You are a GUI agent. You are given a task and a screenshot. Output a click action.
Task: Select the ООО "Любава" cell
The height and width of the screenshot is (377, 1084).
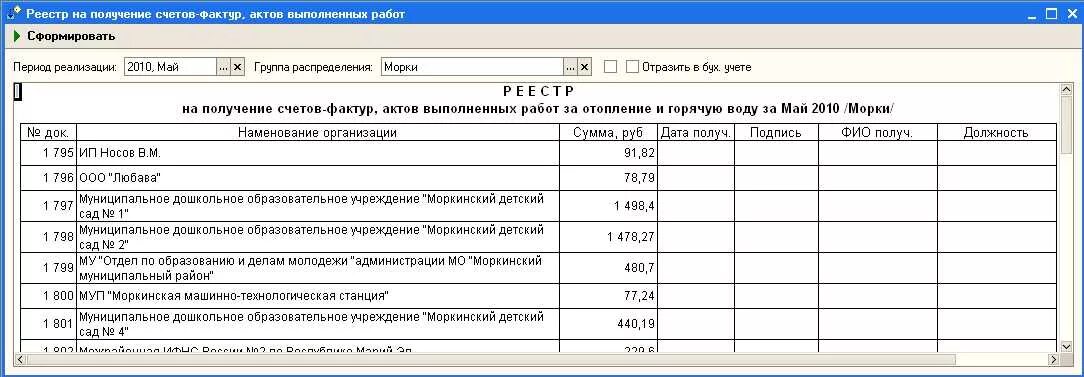pyautogui.click(x=317, y=178)
